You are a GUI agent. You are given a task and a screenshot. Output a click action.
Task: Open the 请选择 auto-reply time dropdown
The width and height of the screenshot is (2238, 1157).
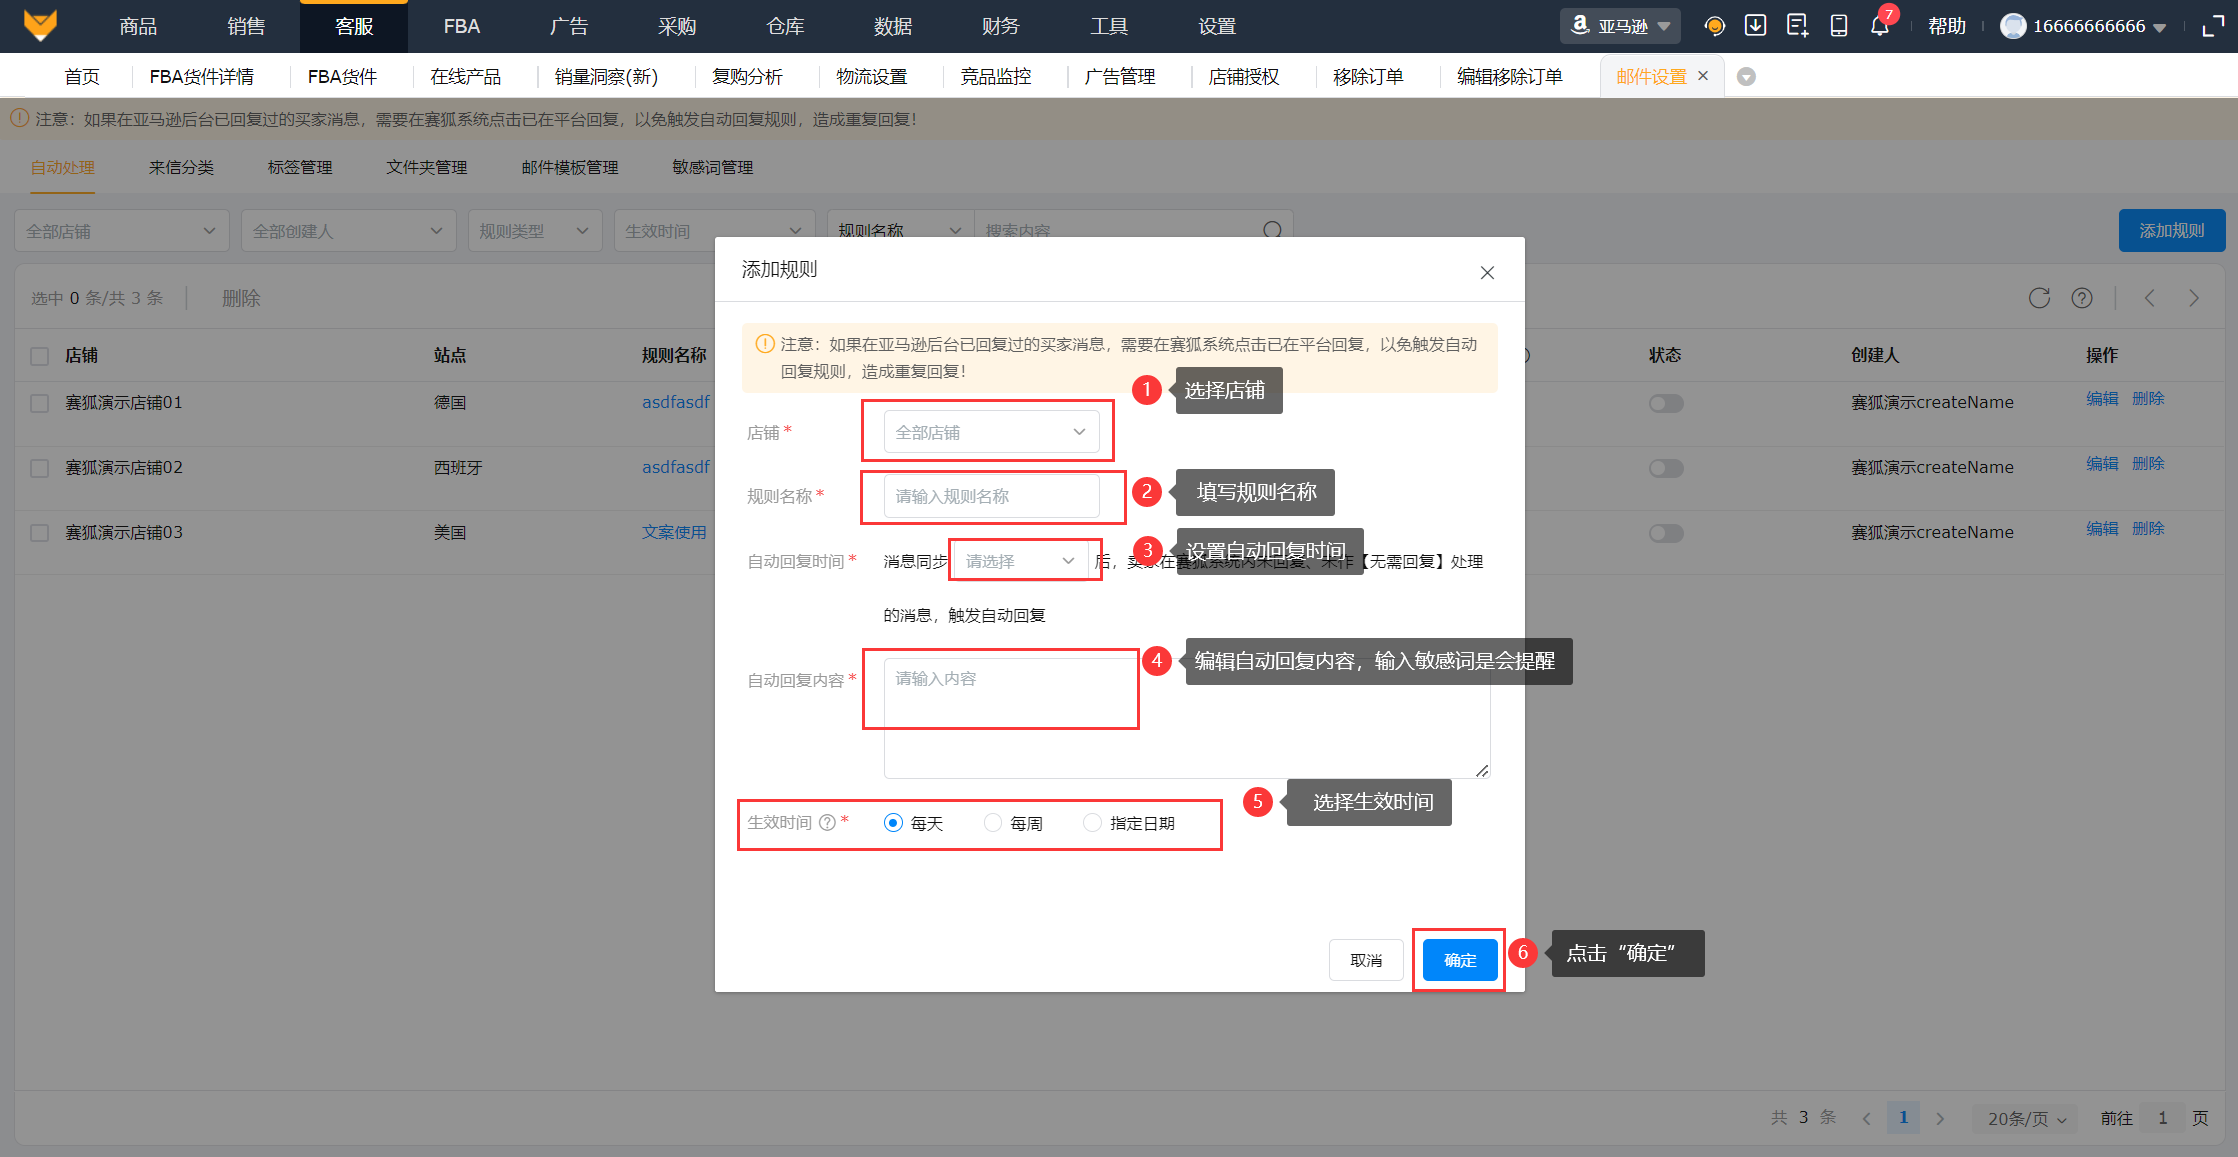[x=1019, y=561]
